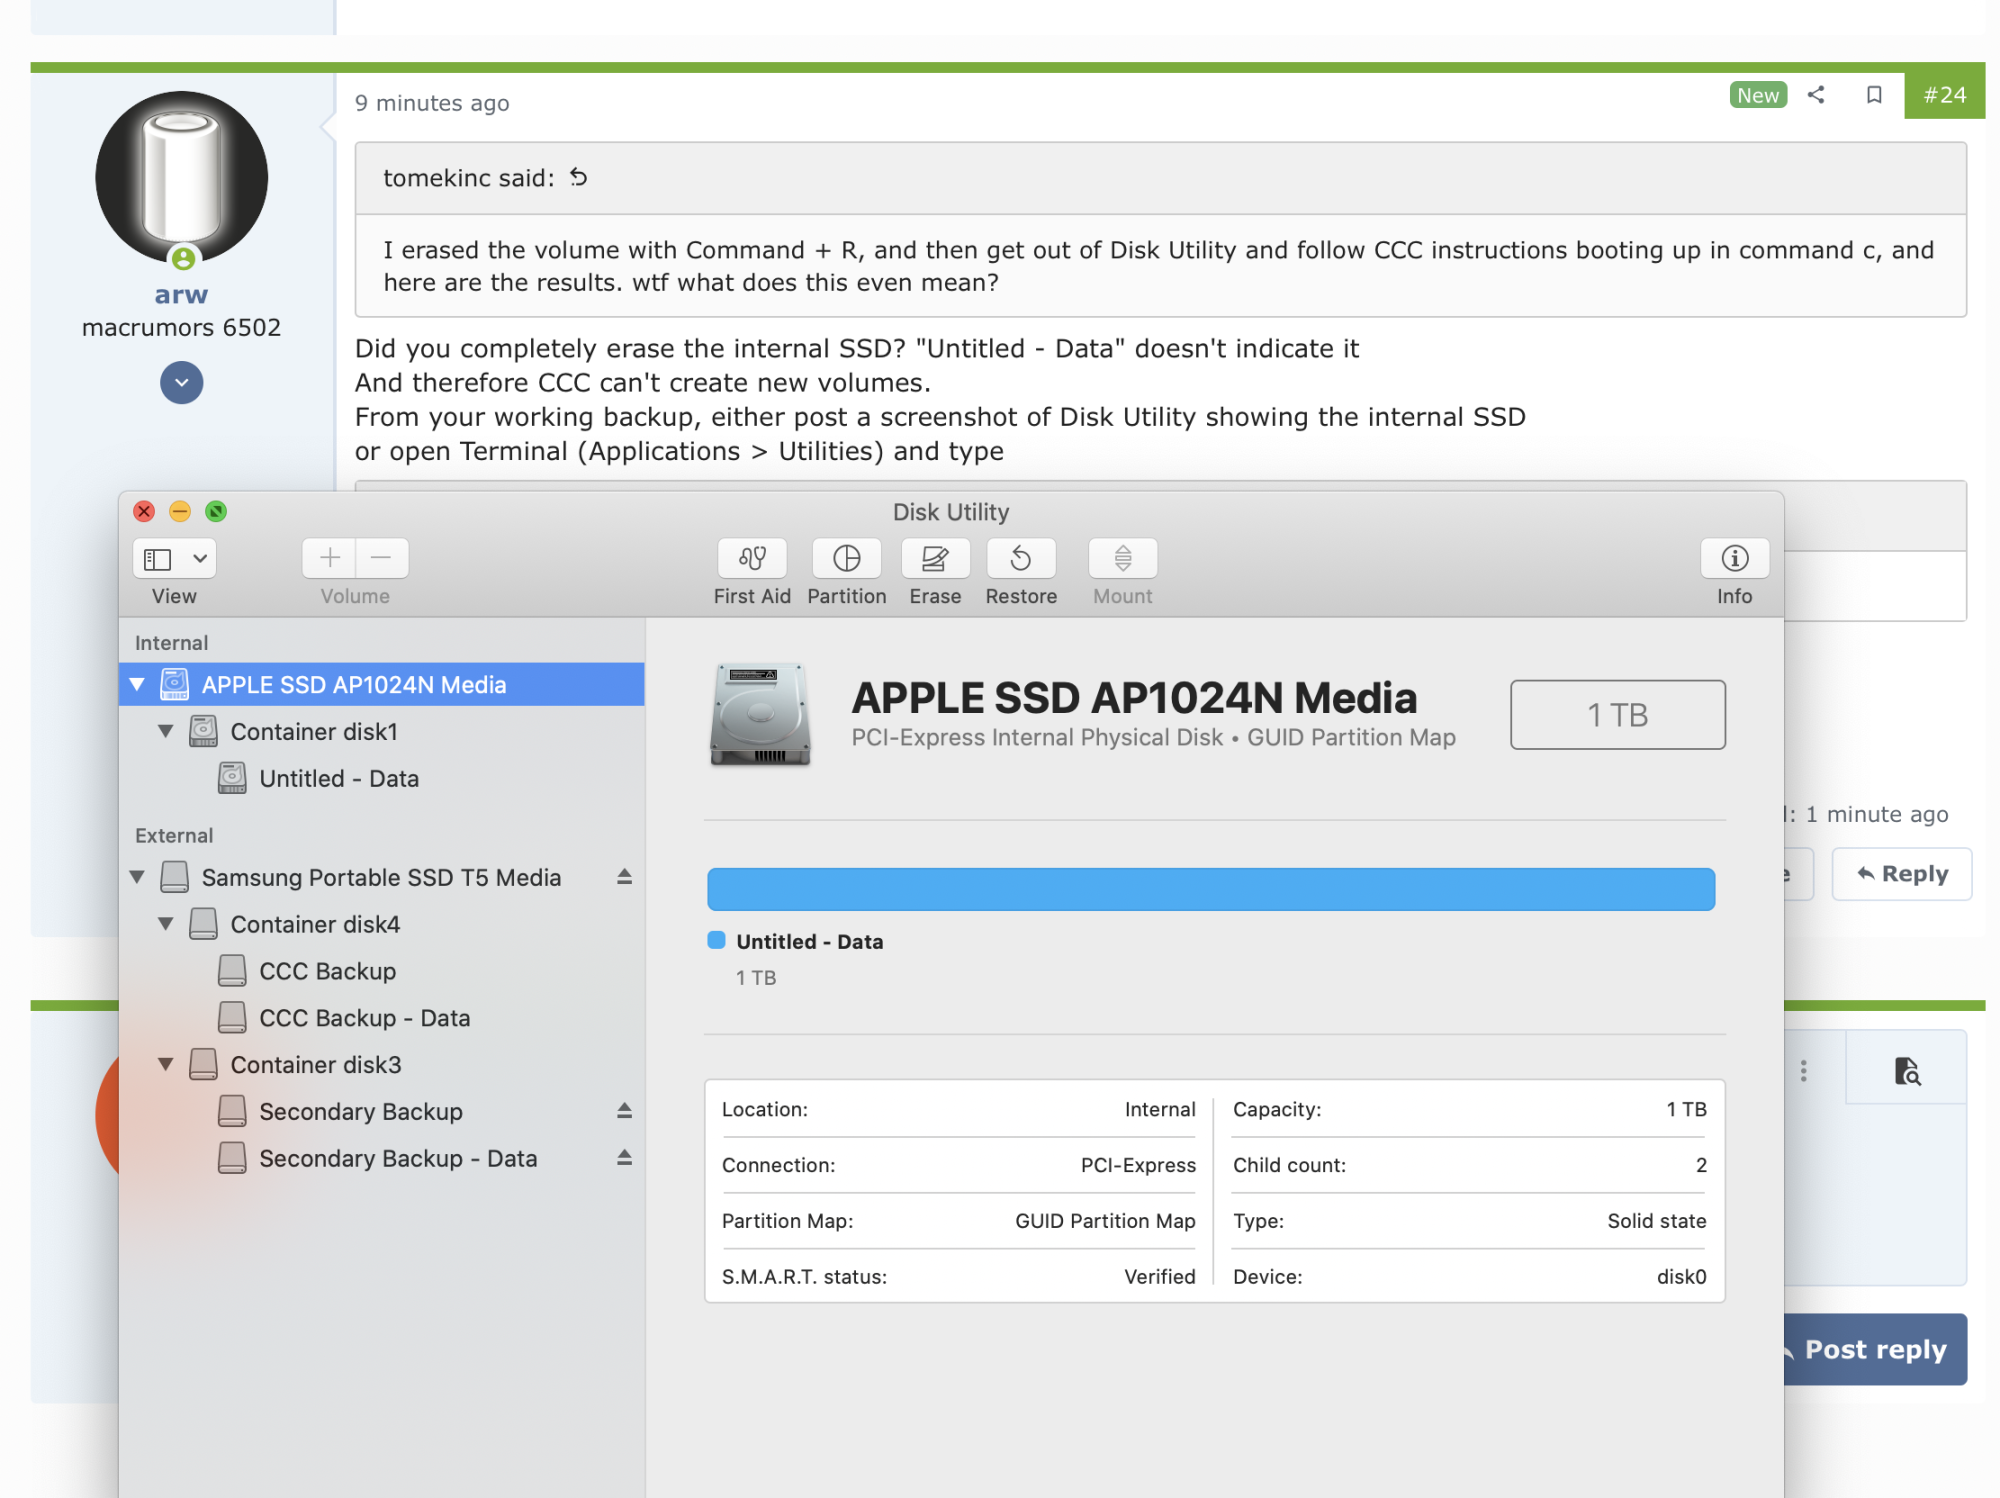Open the Partition tool
2000x1498 pixels.
pyautogui.click(x=846, y=558)
